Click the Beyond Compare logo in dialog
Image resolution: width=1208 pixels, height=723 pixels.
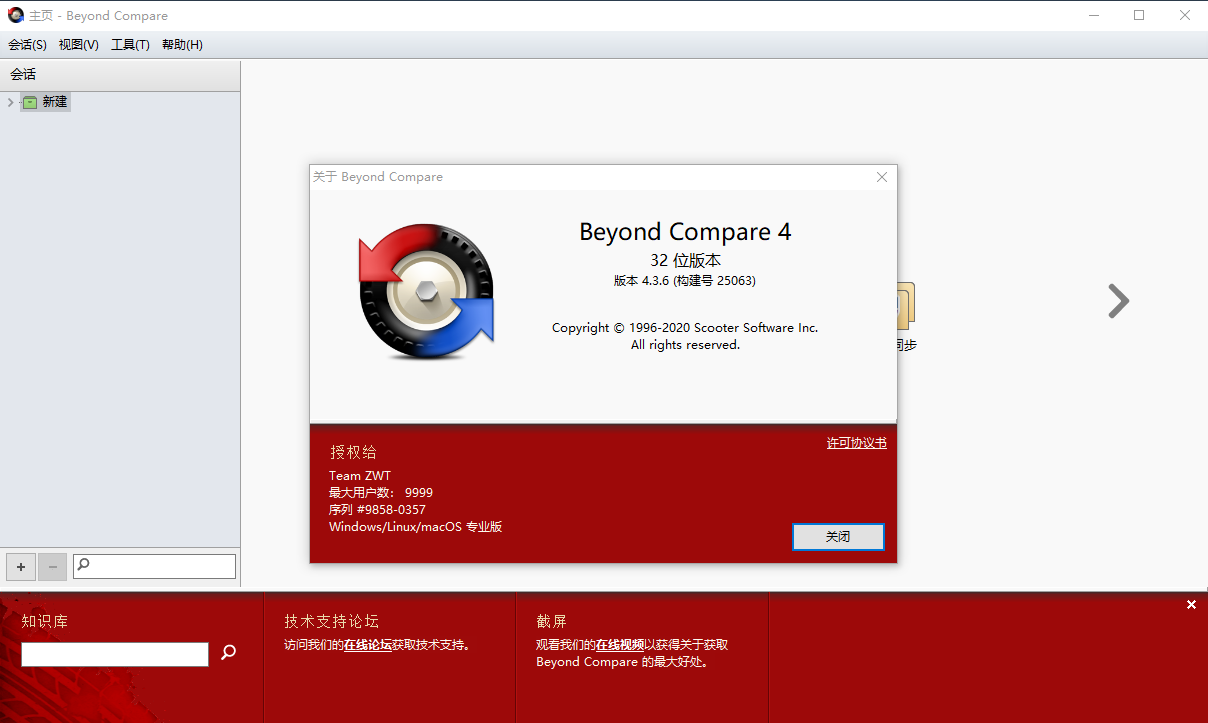pos(427,292)
